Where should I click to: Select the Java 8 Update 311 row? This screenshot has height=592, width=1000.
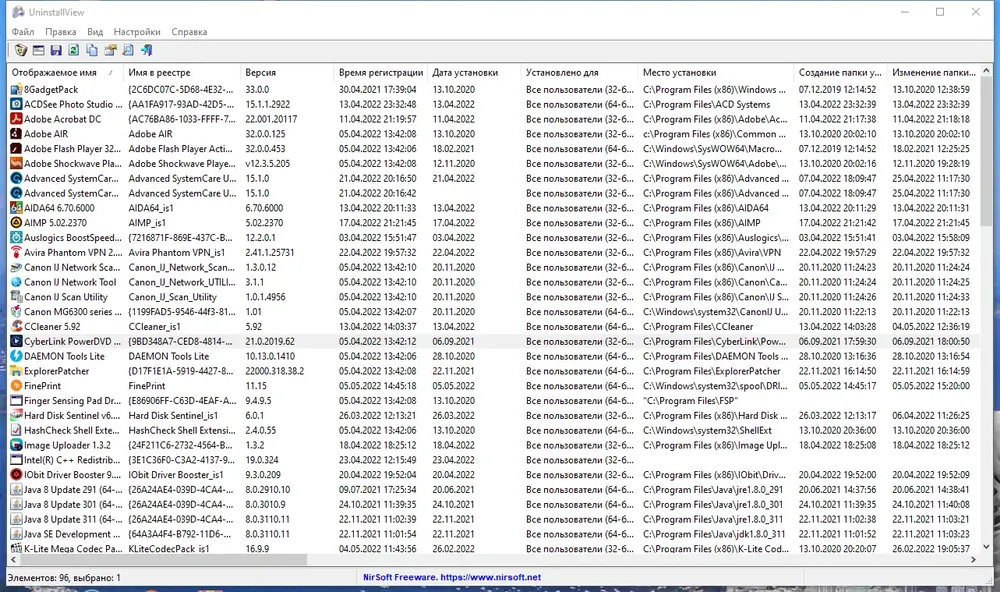[494, 519]
